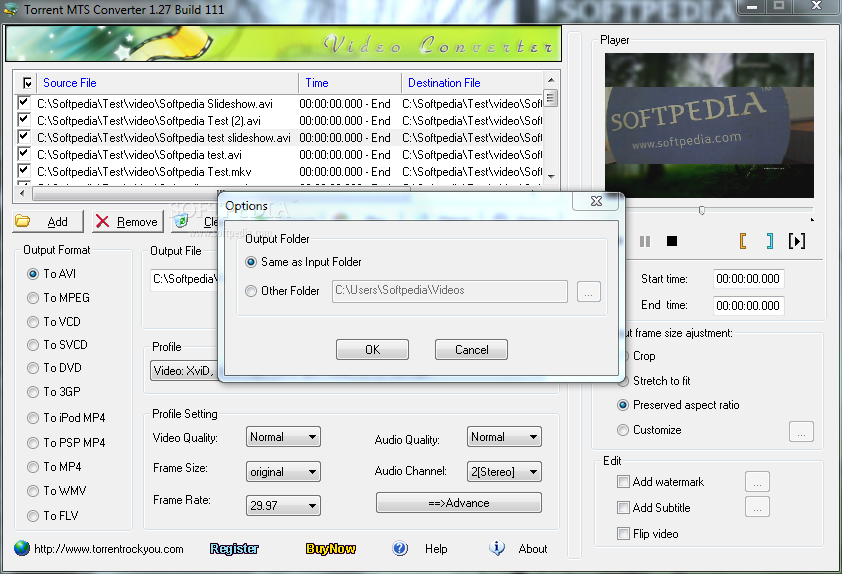Click the player seek slider thumb
This screenshot has height=574, width=842.
coord(701,210)
